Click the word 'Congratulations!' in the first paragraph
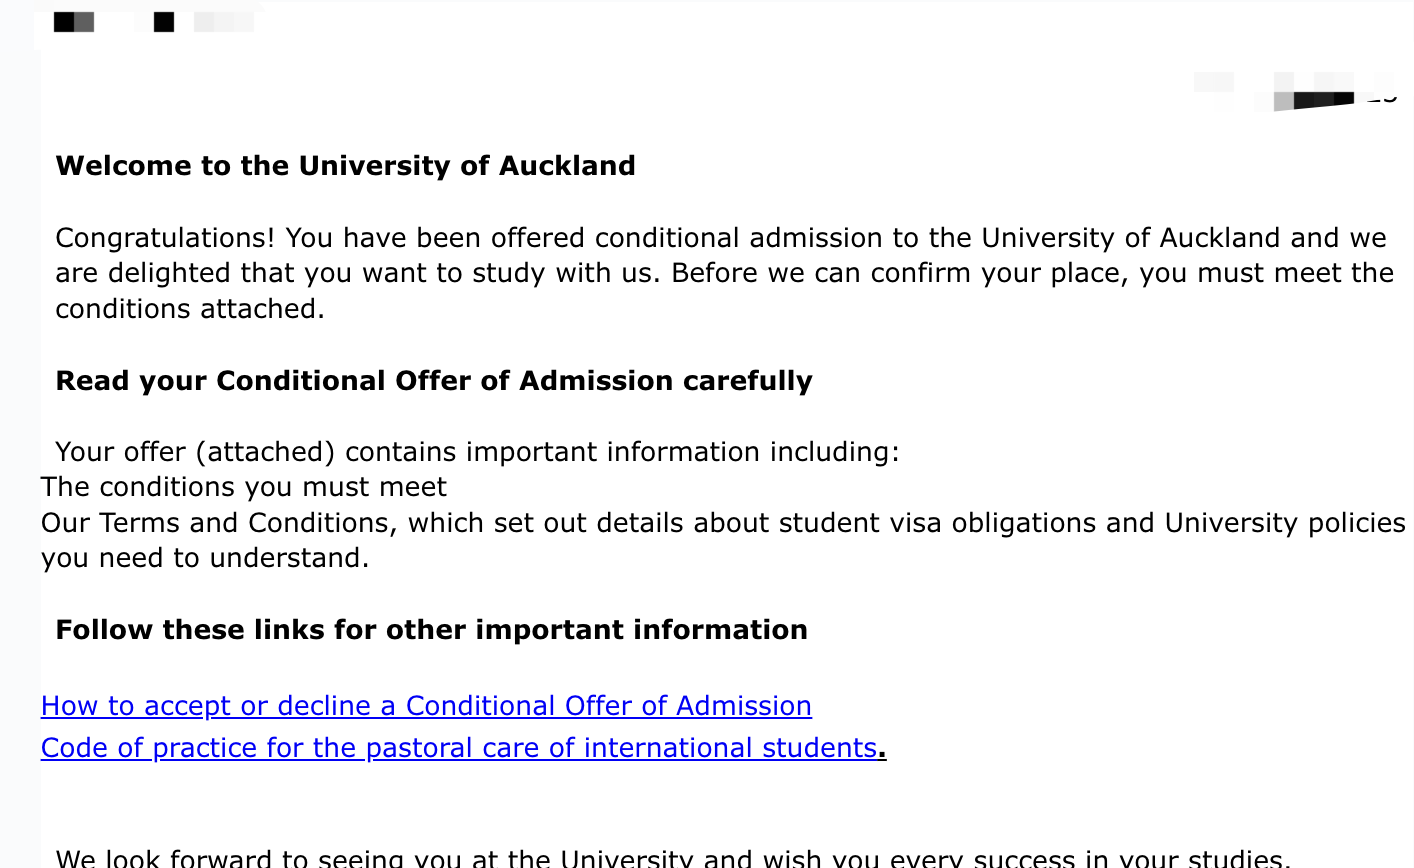 coord(165,238)
